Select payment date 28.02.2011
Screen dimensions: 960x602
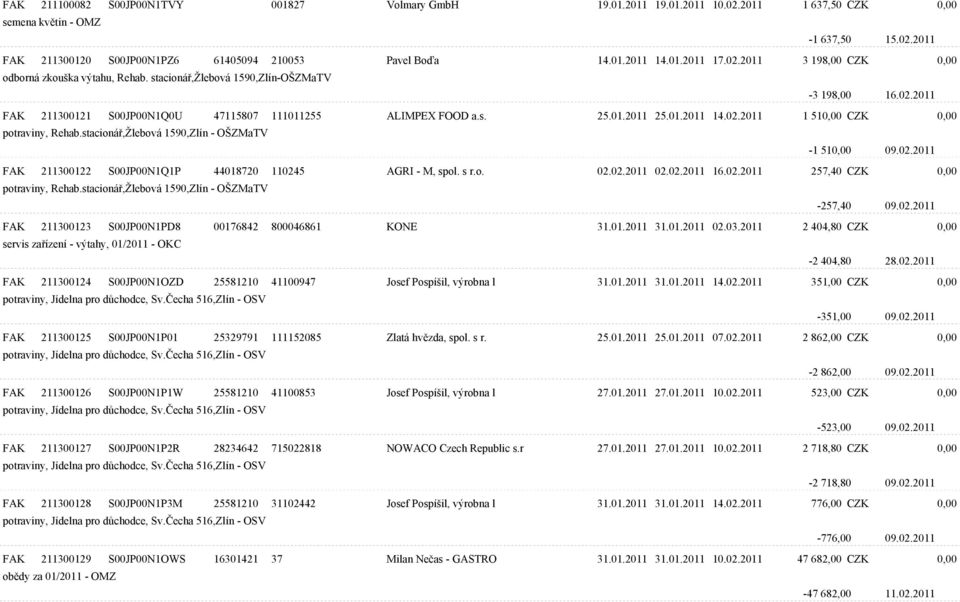(909, 261)
